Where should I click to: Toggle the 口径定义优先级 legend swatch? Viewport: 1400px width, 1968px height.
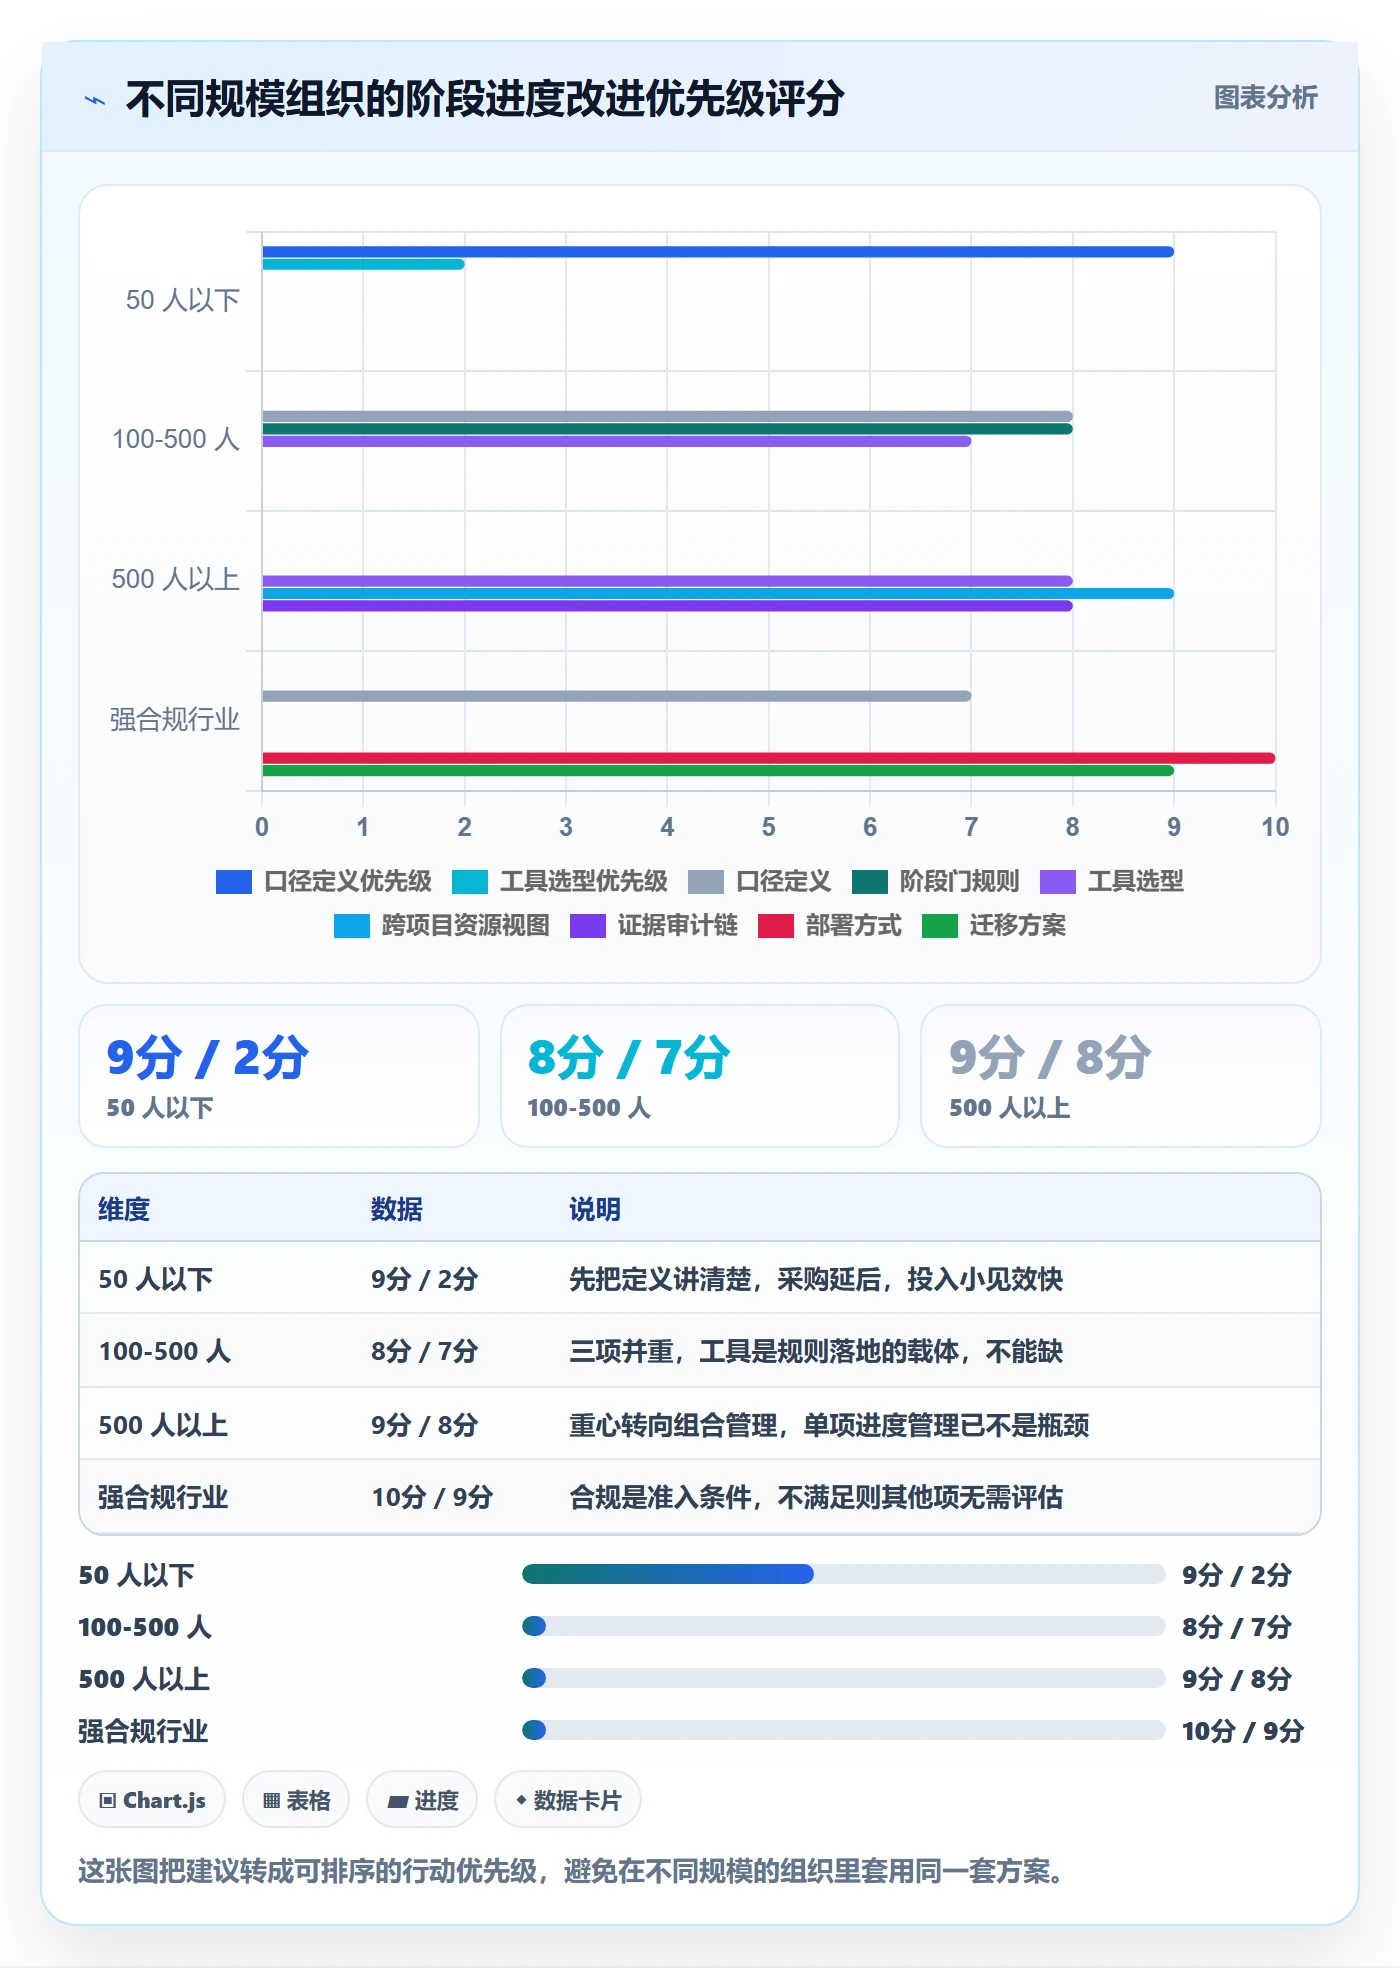click(x=234, y=881)
